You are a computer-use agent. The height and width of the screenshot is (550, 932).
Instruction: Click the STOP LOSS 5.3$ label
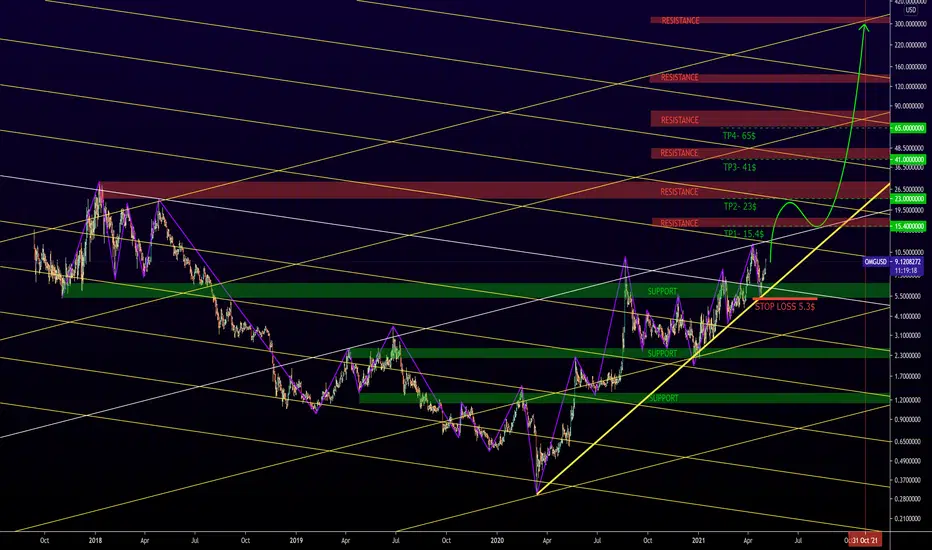point(785,307)
